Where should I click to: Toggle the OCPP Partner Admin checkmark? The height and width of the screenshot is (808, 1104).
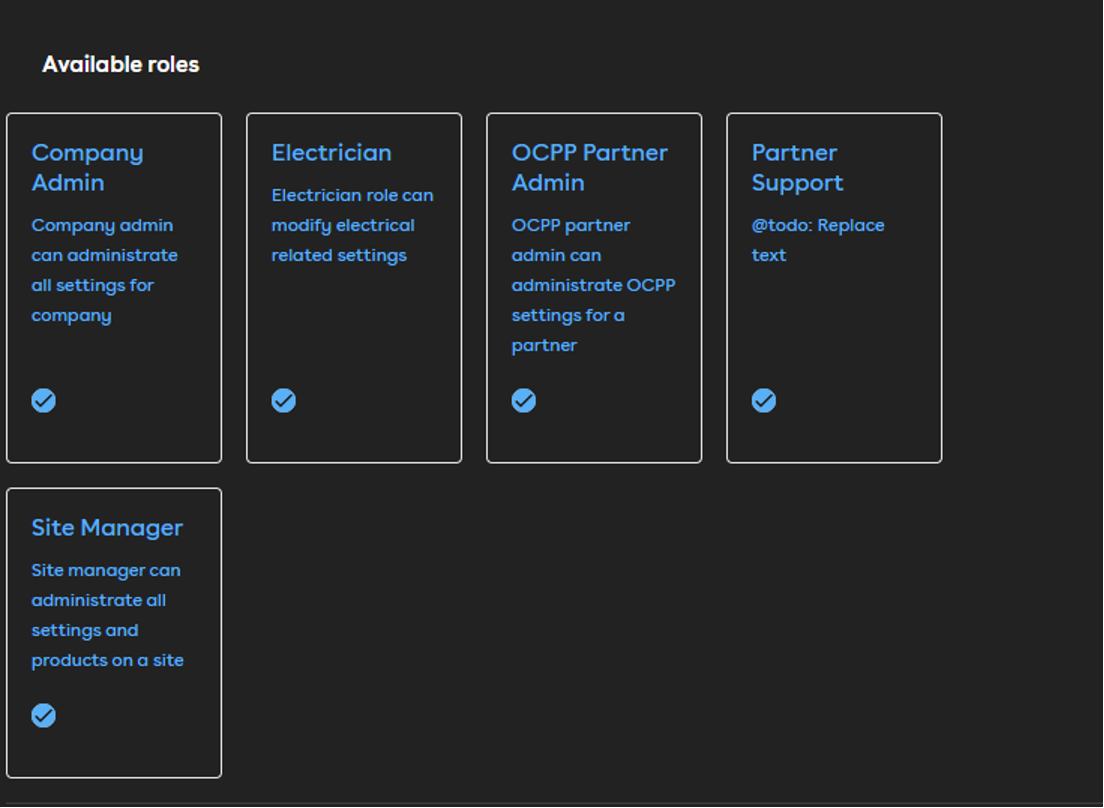coord(523,400)
